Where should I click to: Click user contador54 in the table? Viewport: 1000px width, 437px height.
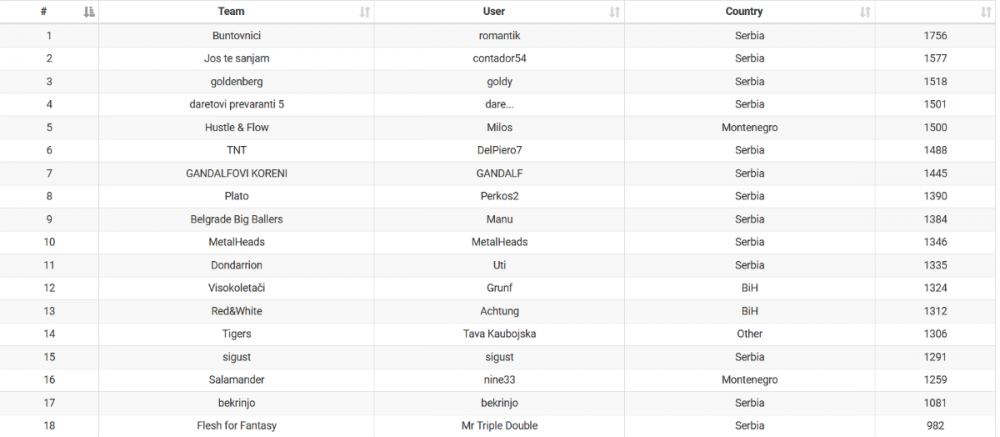pos(499,59)
